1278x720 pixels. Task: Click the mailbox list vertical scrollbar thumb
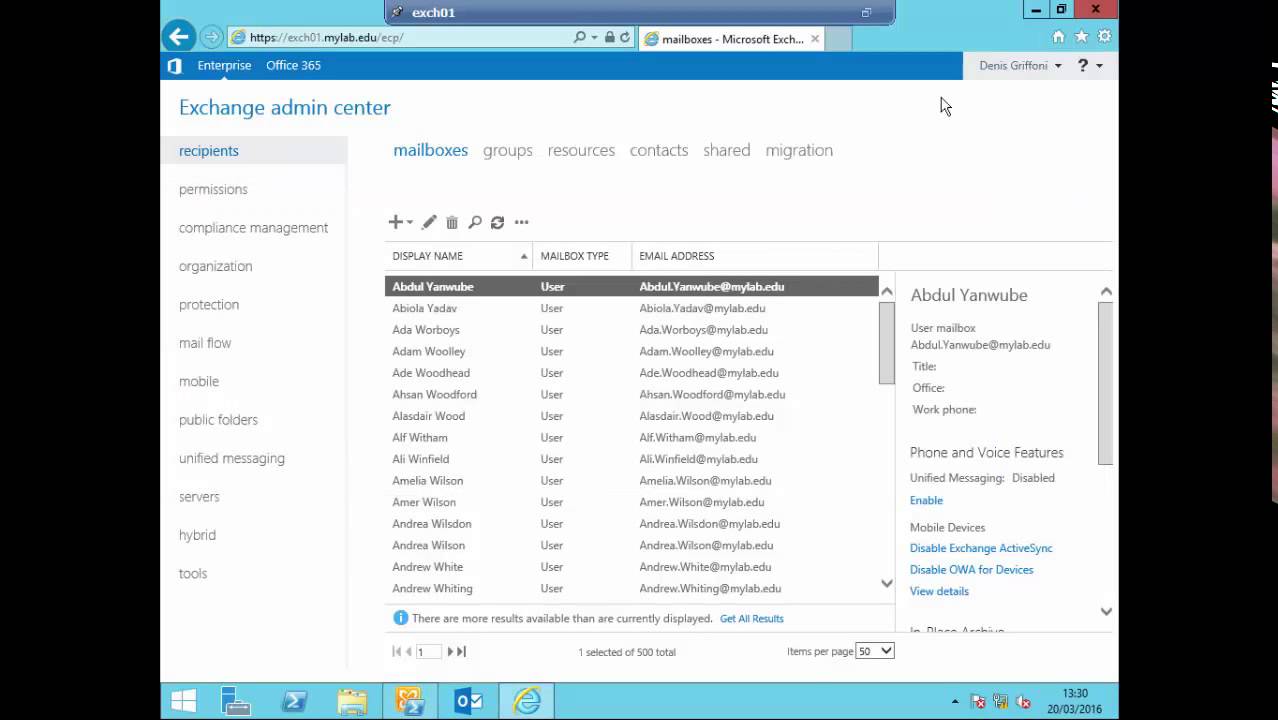[887, 342]
